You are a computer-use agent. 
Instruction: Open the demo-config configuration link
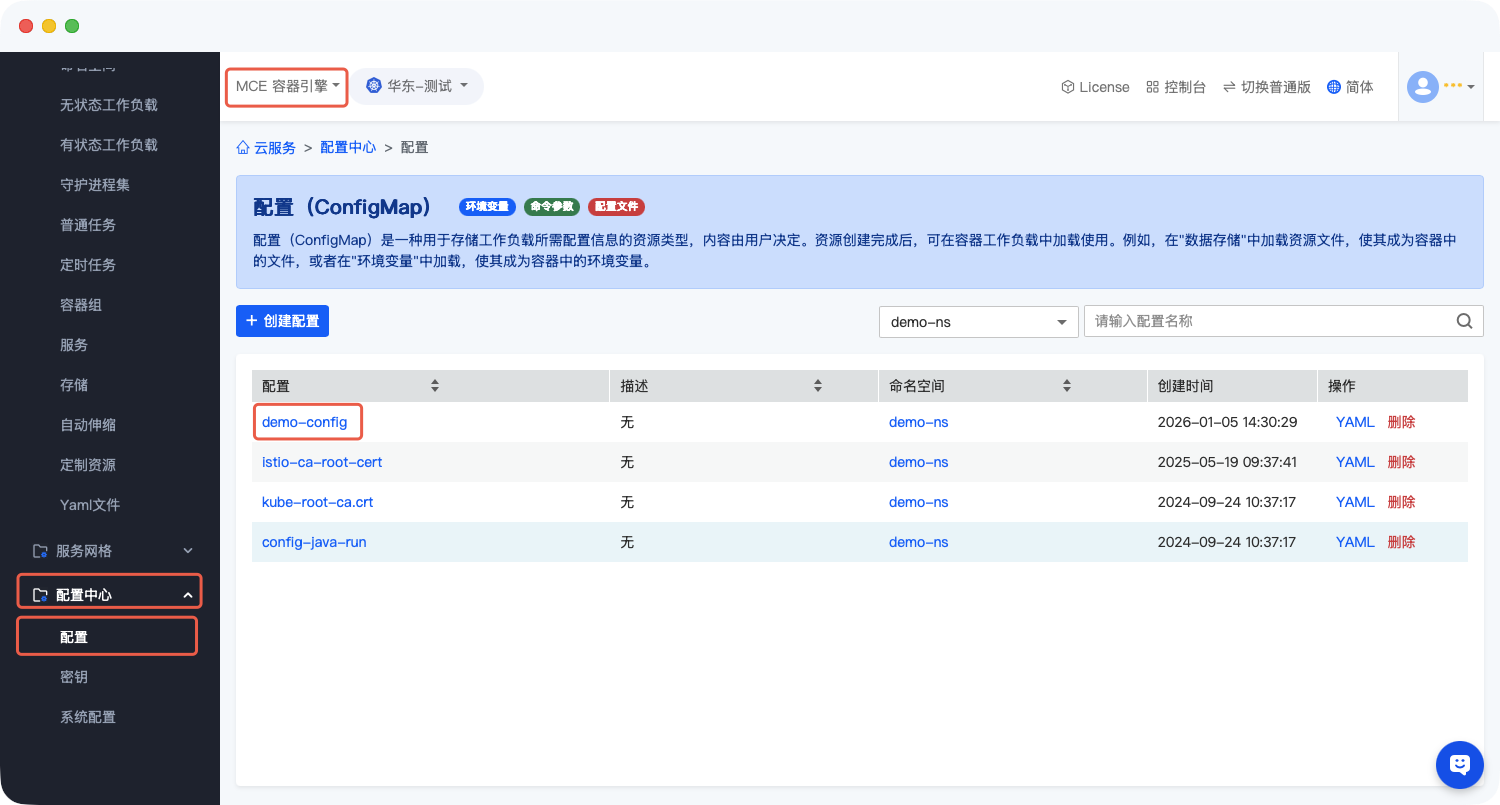[x=304, y=422]
